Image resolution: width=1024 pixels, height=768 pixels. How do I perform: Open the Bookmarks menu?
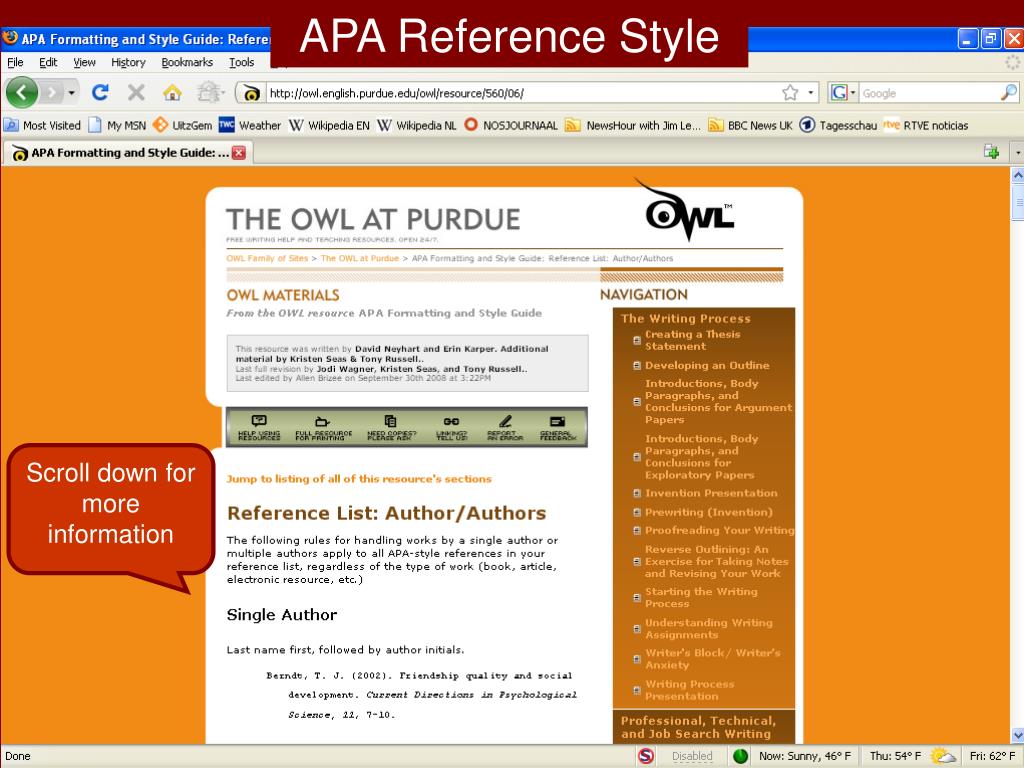187,62
